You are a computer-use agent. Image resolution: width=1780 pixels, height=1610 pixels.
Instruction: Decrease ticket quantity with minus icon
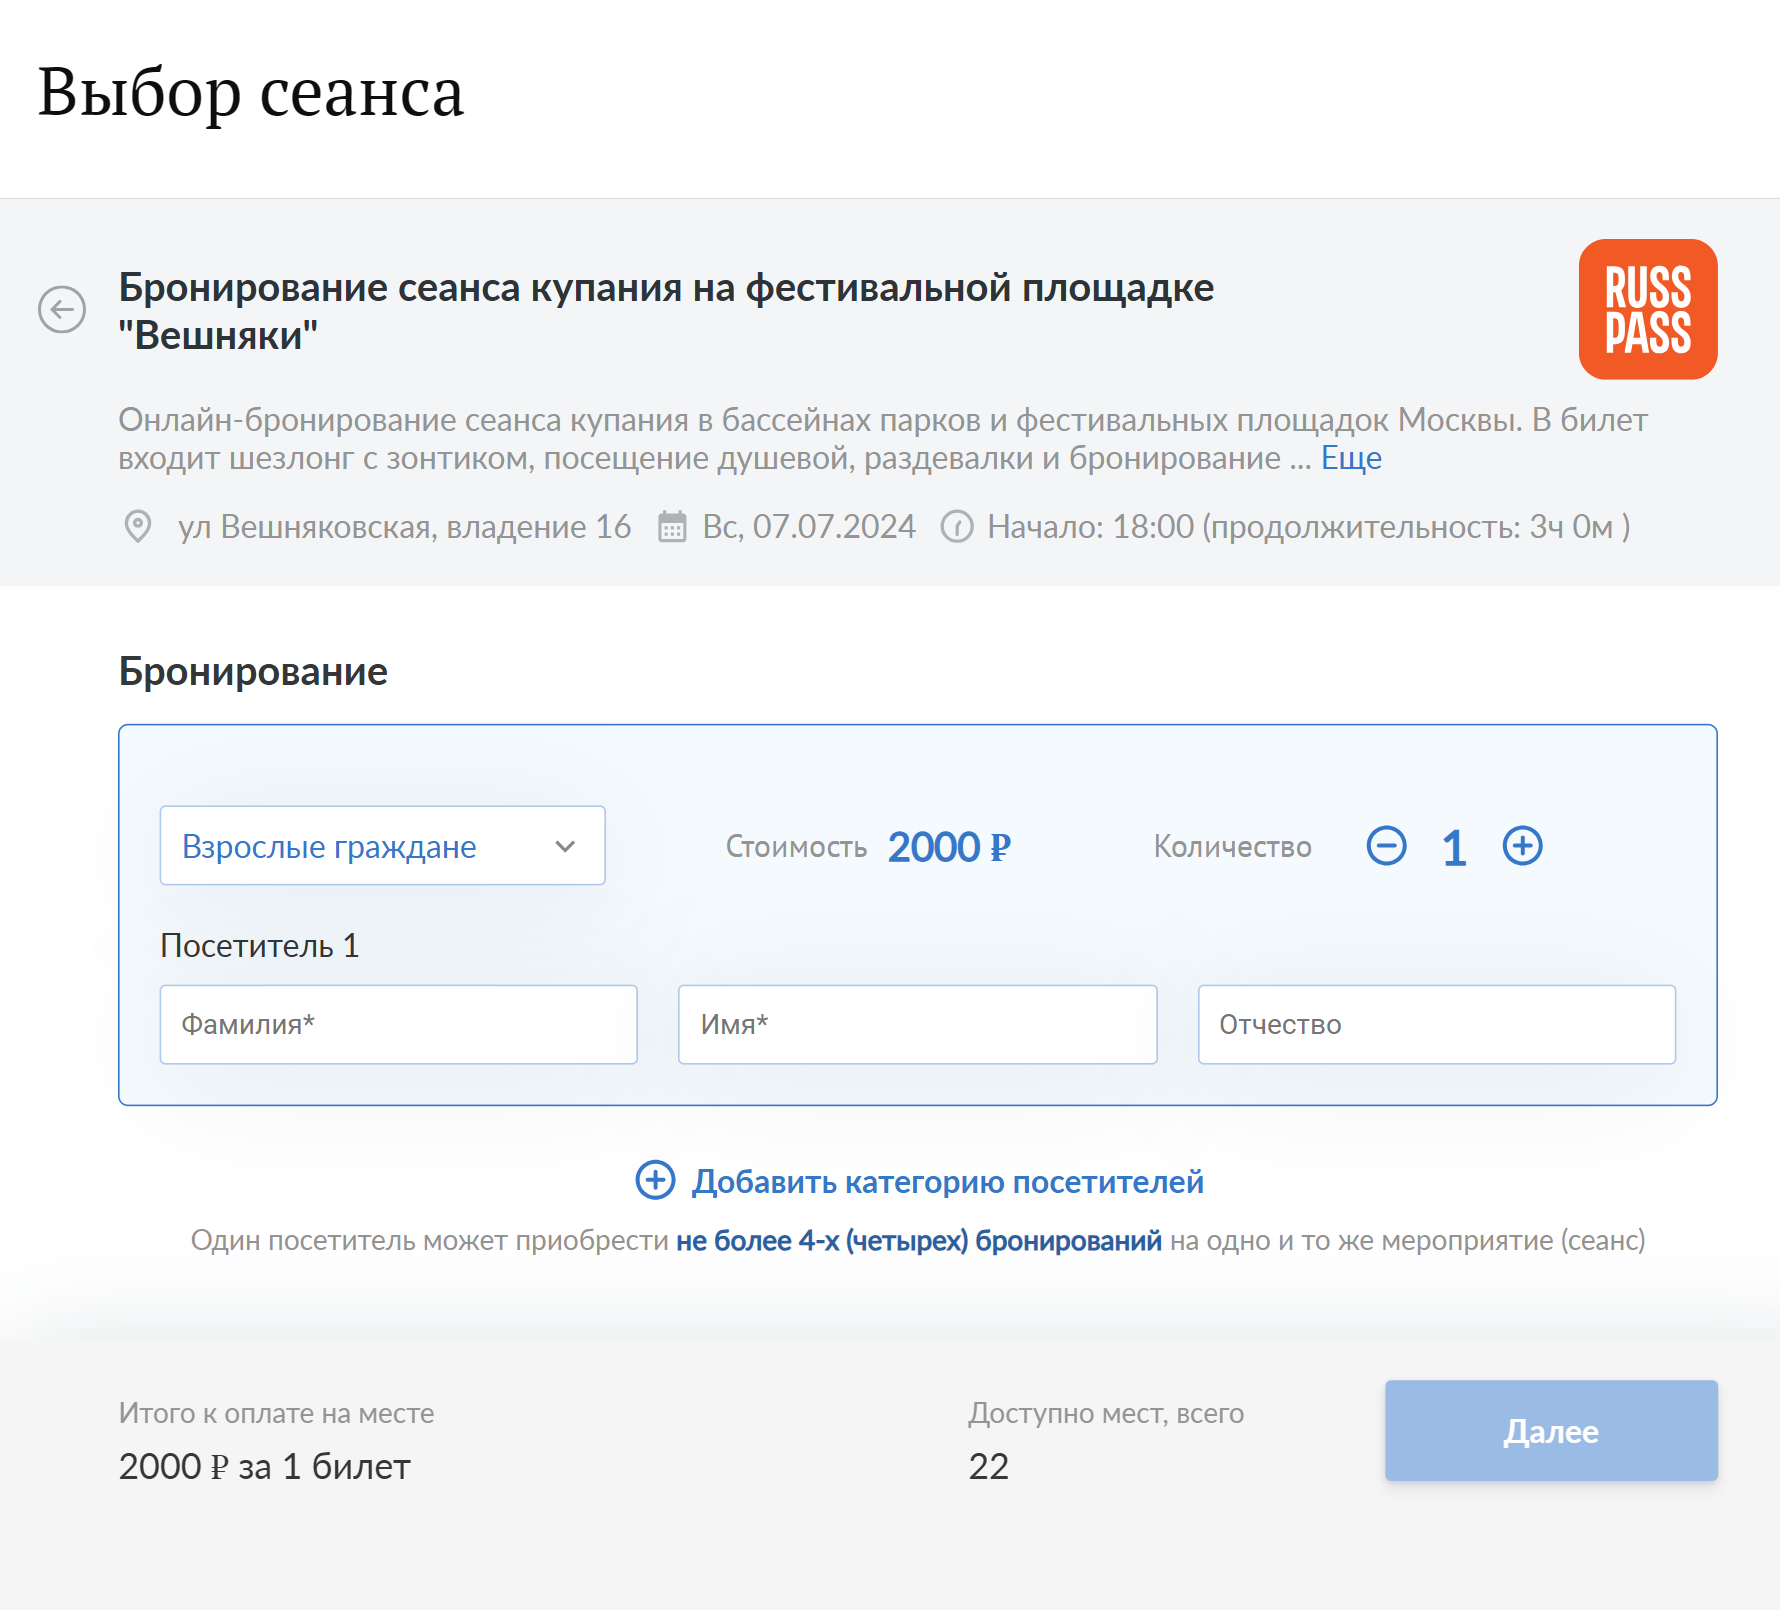tap(1386, 846)
